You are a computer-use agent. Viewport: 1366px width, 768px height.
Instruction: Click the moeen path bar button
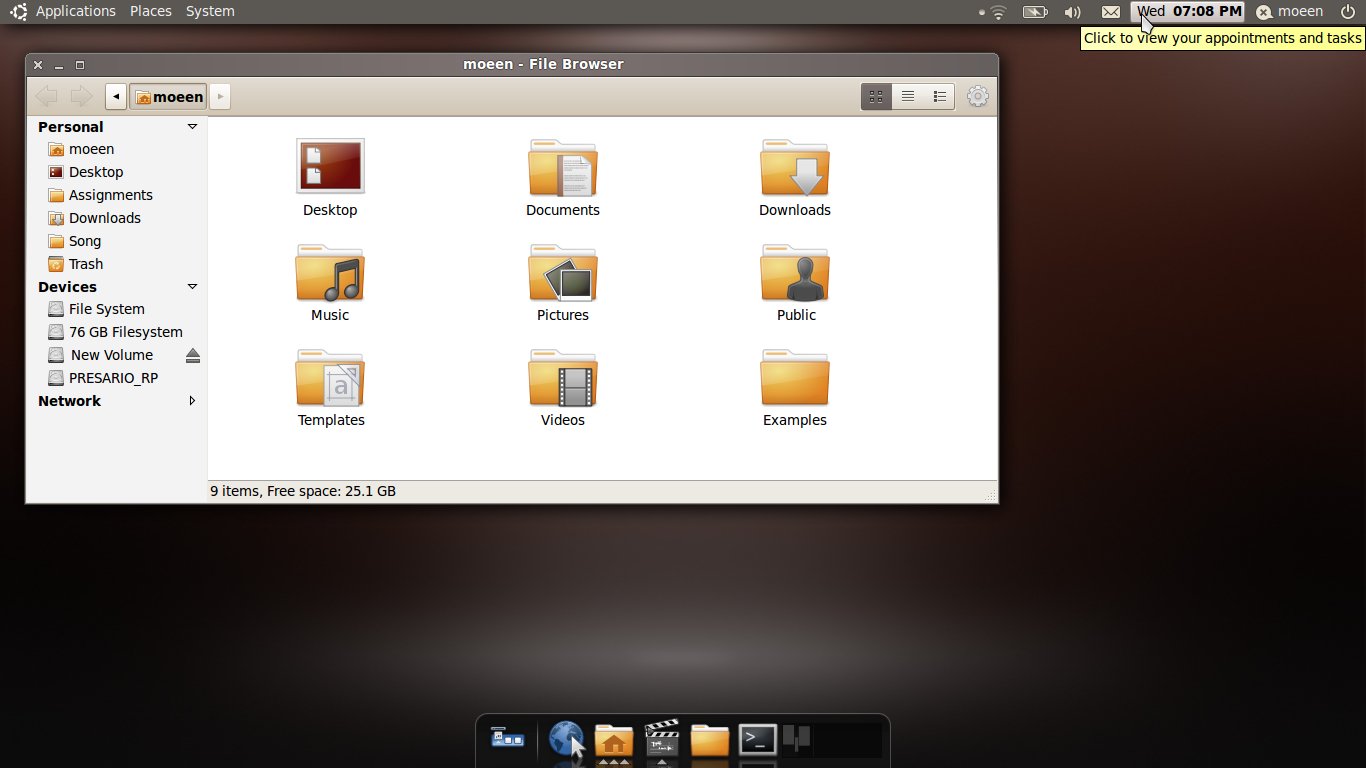168,96
